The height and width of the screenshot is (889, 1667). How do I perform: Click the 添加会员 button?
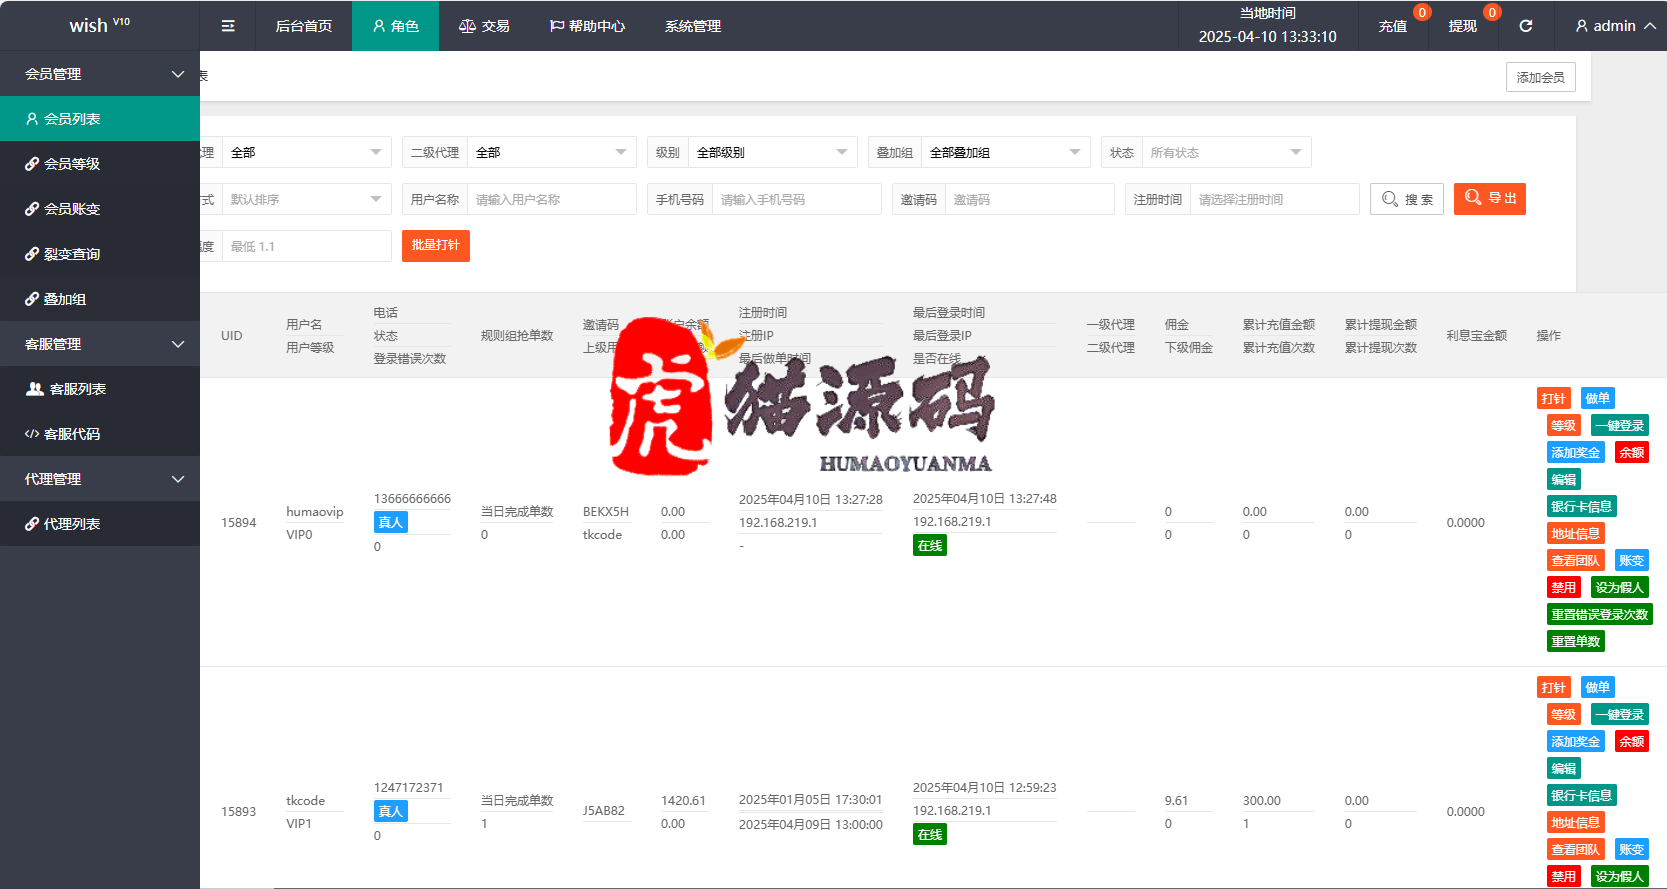click(x=1541, y=77)
